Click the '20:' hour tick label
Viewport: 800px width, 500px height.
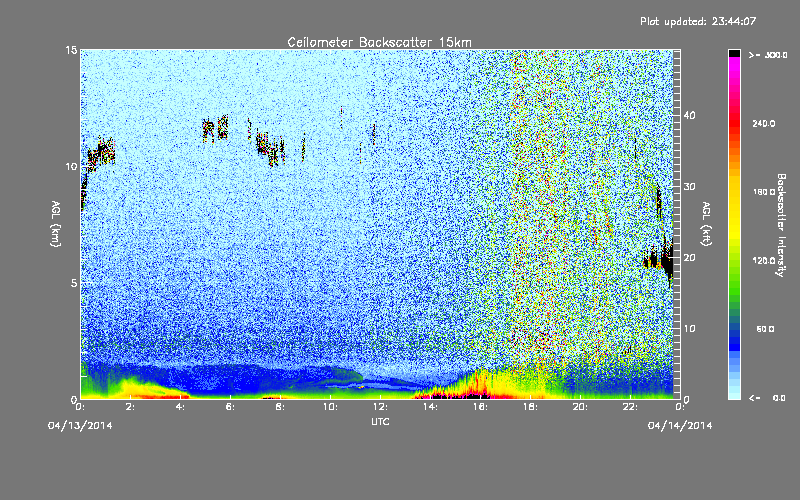click(x=581, y=407)
